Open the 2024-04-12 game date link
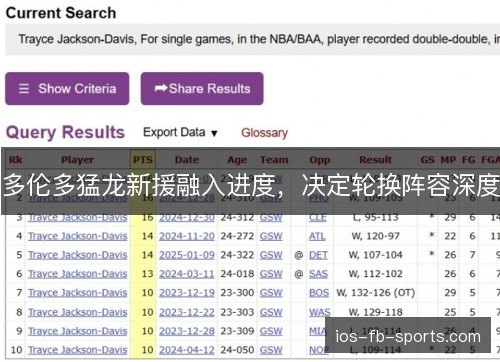The width and height of the screenshot is (500, 362). [187, 350]
